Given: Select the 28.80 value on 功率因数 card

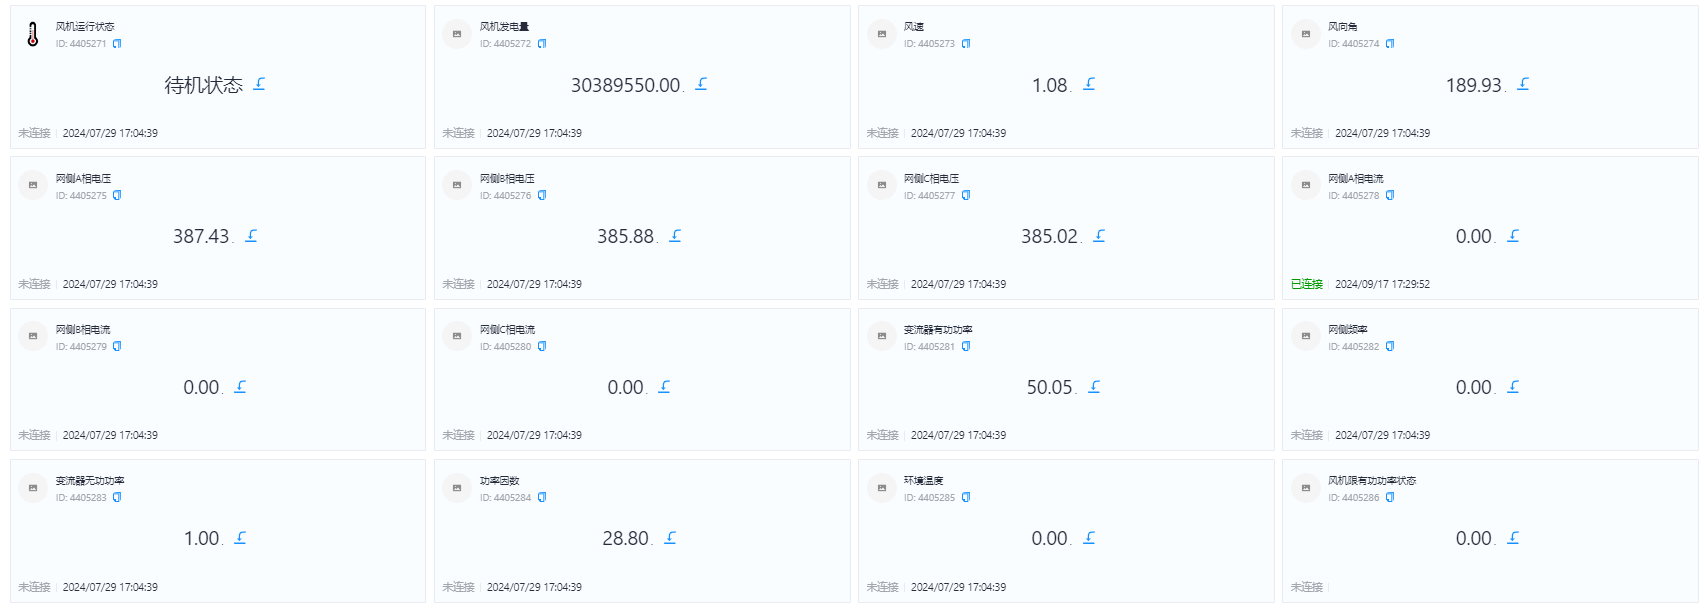Looking at the screenshot, I should (626, 538).
